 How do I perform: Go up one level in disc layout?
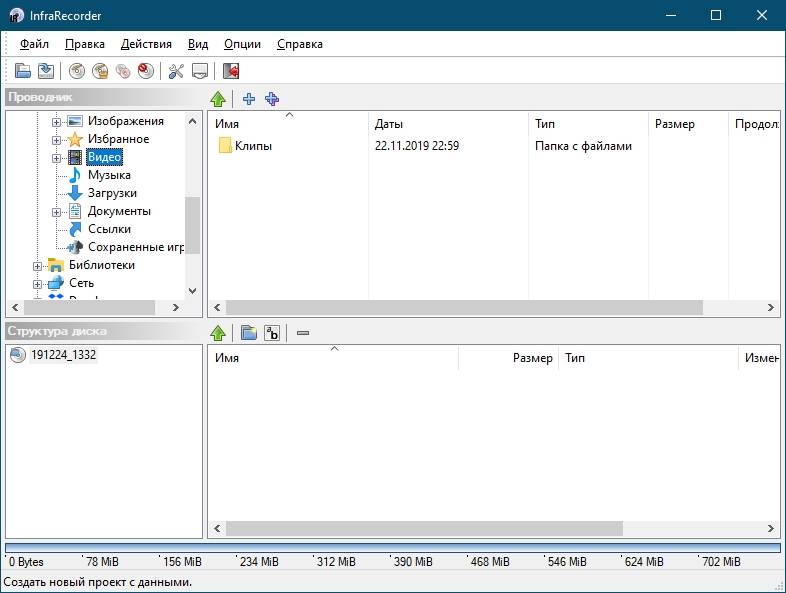[218, 332]
